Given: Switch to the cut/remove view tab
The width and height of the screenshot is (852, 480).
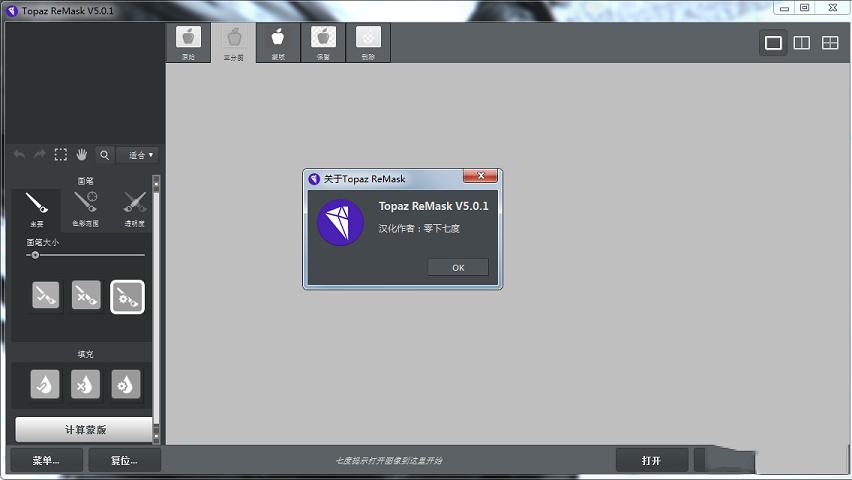Looking at the screenshot, I should click(x=368, y=42).
